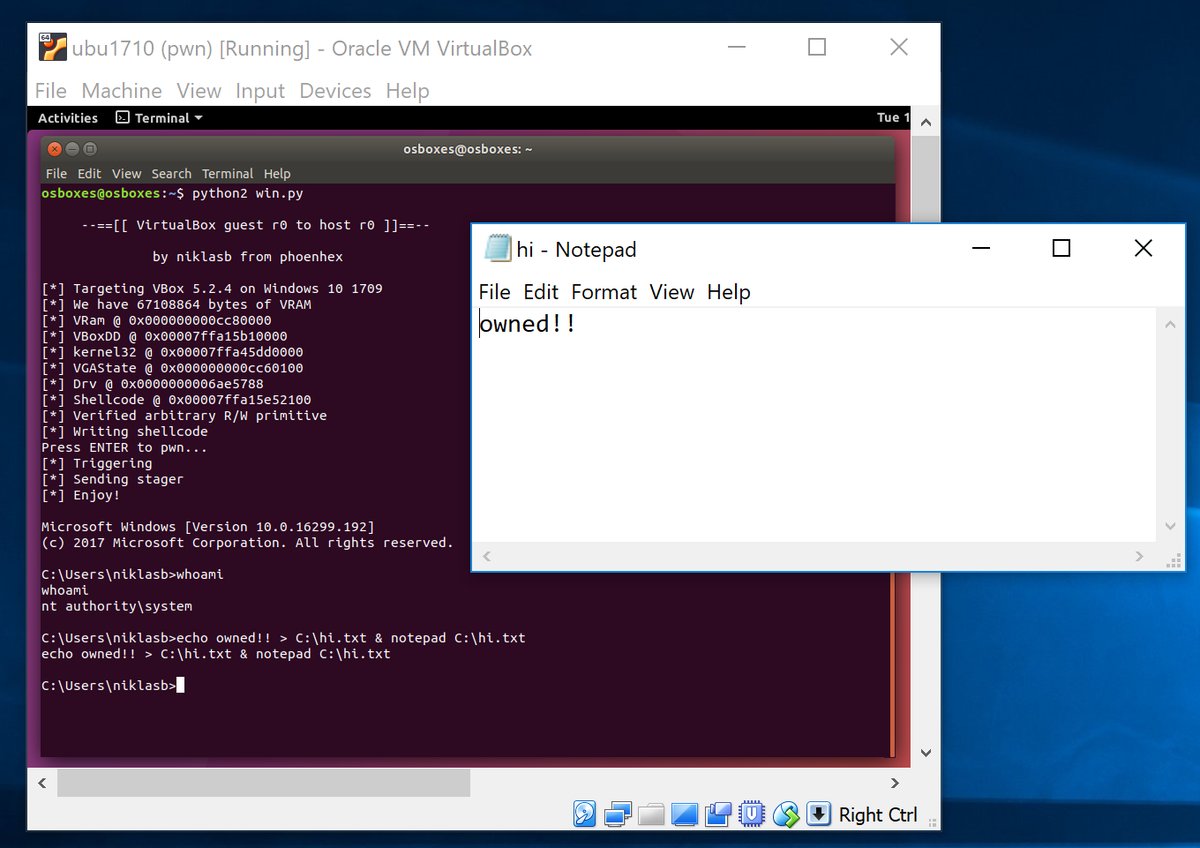
Task: Open VirtualBox Input menu
Action: click(260, 91)
